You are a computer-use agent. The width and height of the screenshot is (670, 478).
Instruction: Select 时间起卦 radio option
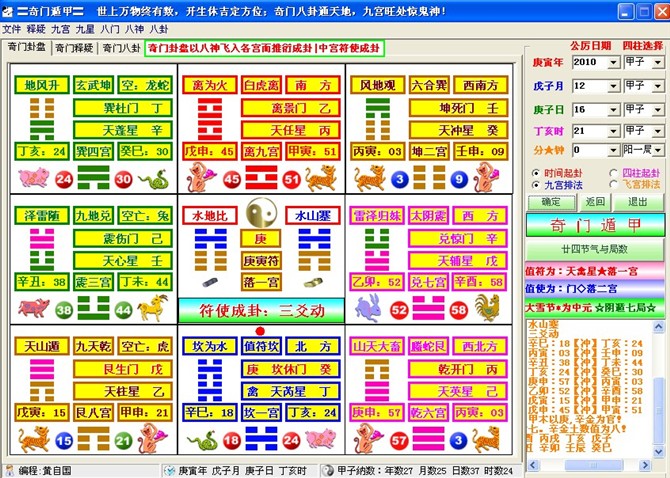point(535,173)
